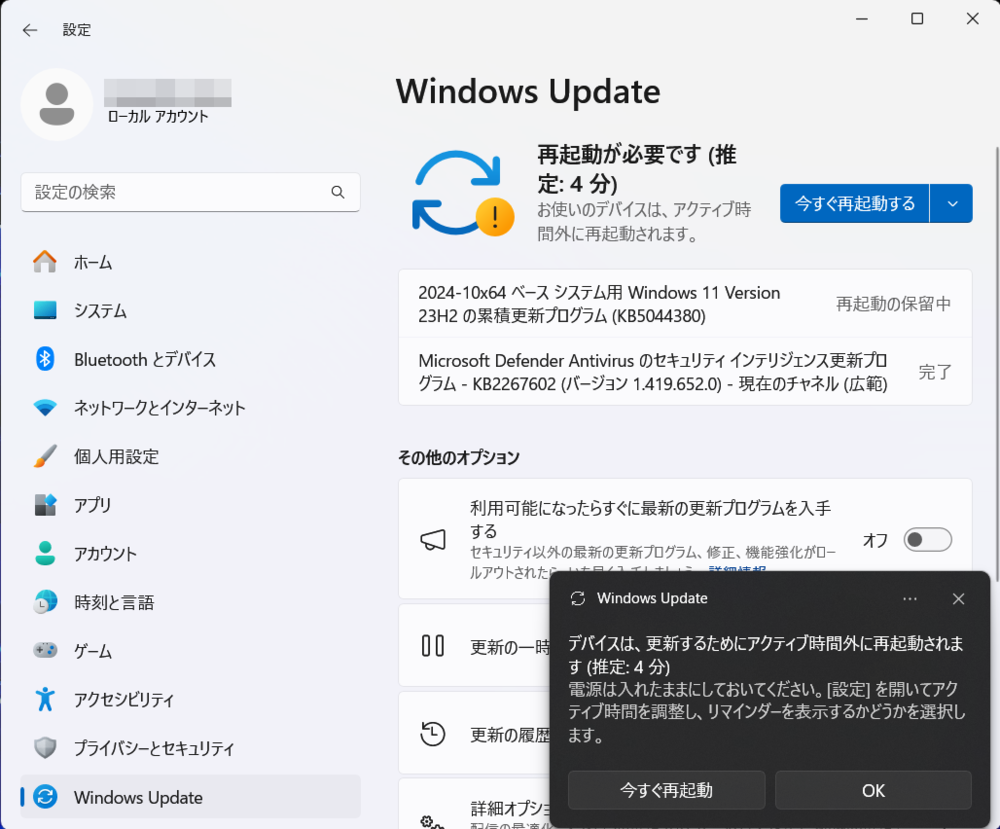1000x829 pixels.
Task: Click the update history clock icon
Action: tap(432, 733)
